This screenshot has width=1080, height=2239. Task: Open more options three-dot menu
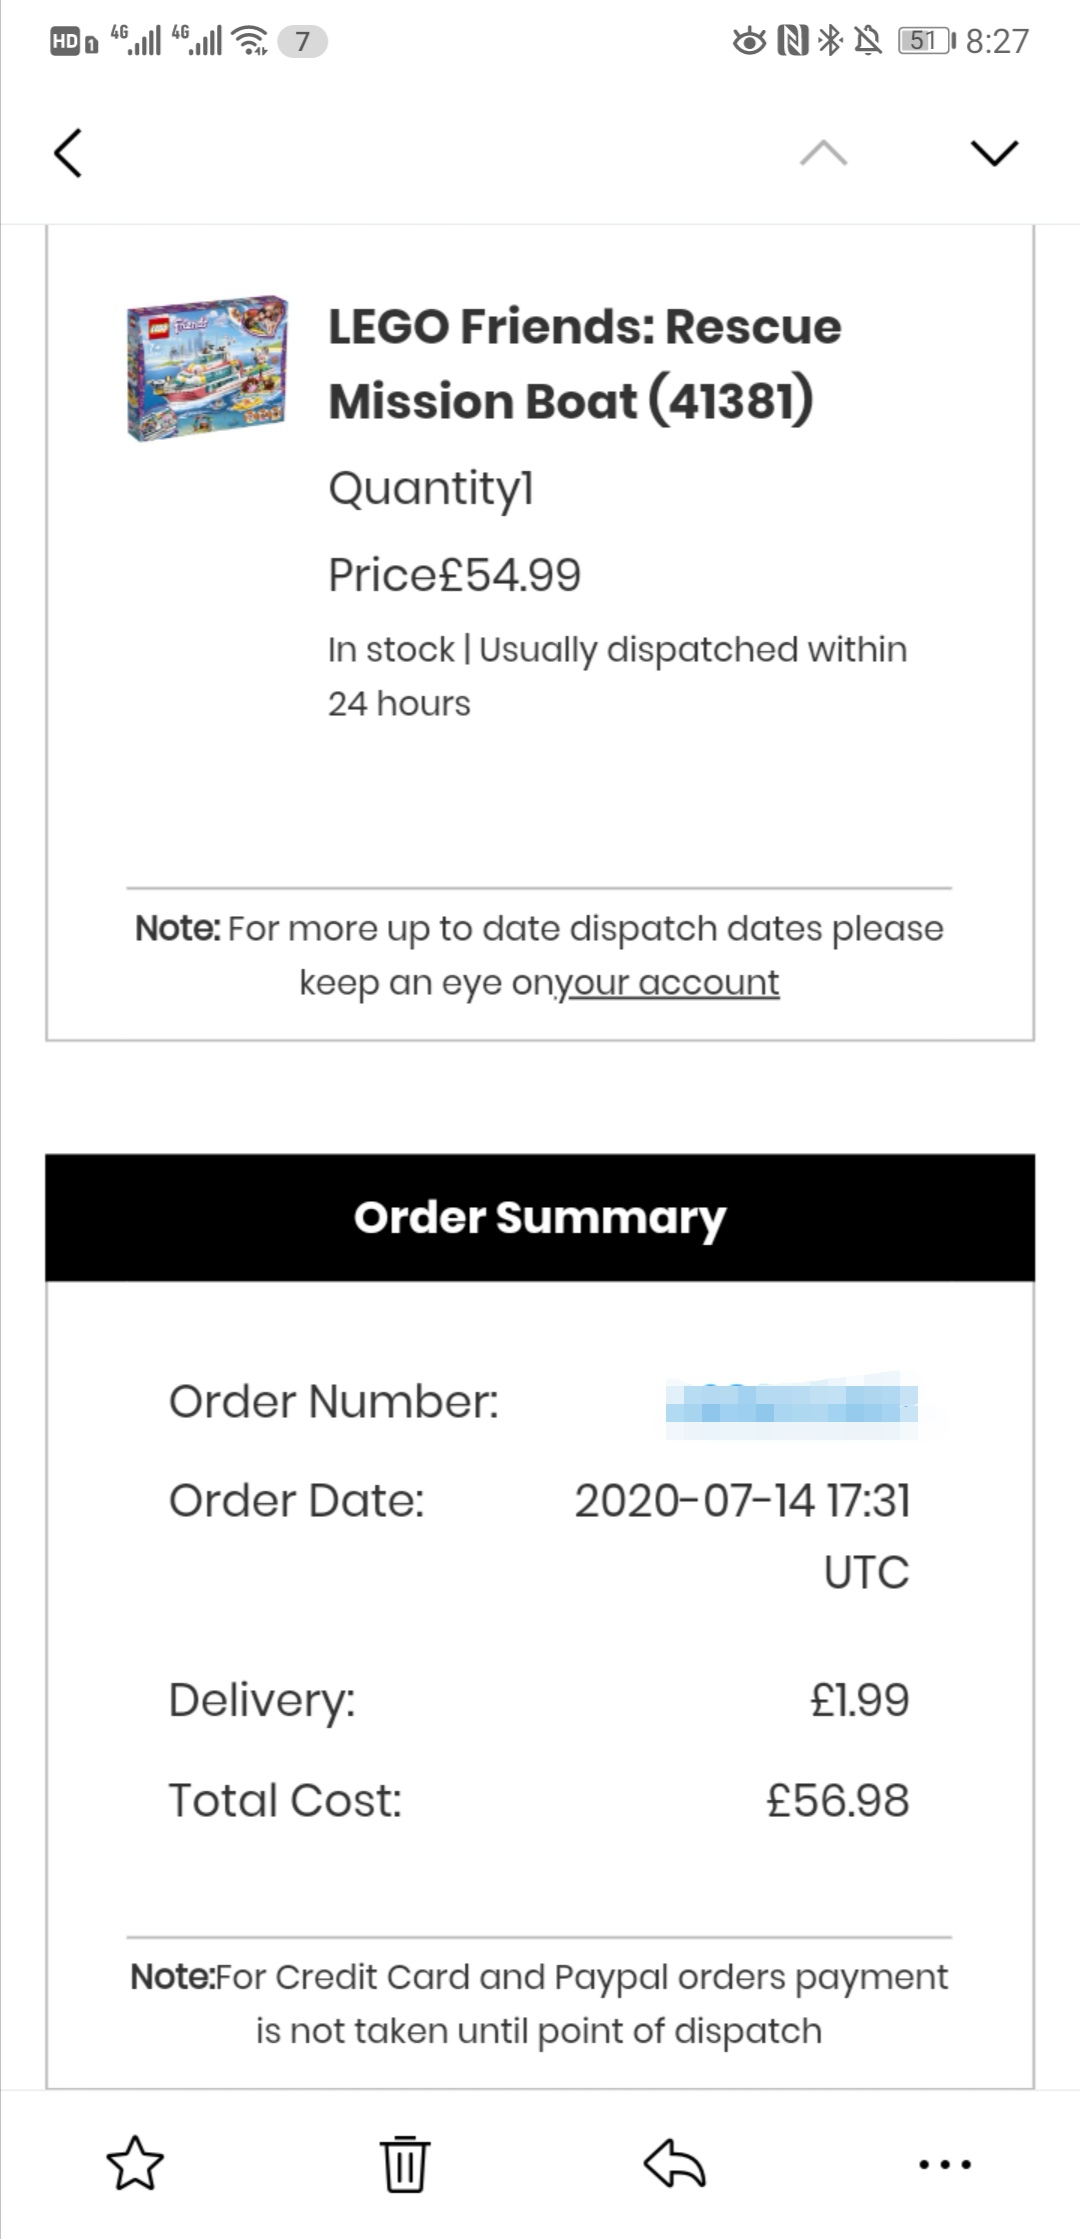(x=945, y=2164)
